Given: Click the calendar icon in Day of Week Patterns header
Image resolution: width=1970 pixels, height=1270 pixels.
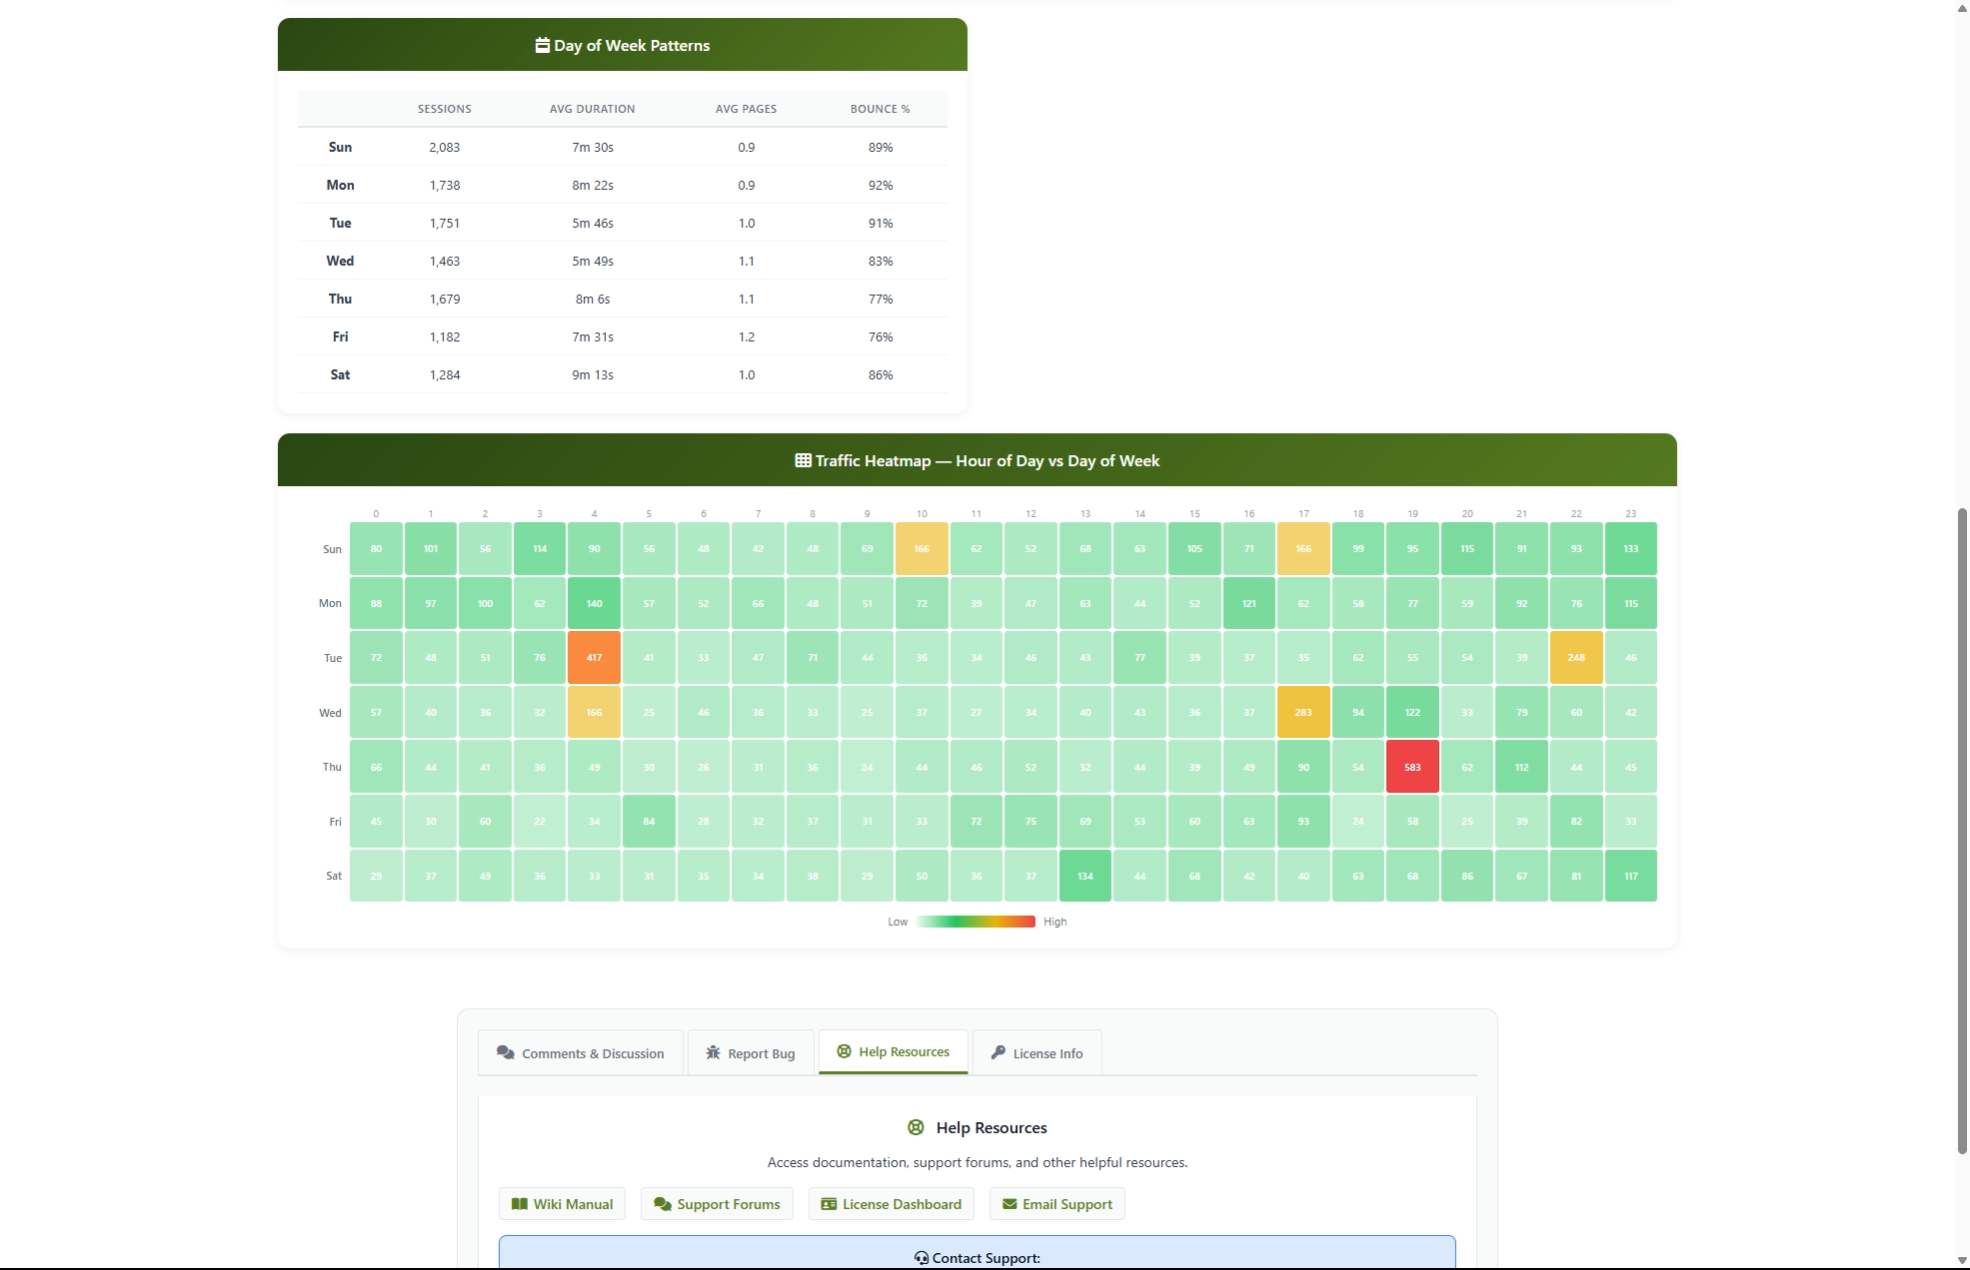Looking at the screenshot, I should point(542,44).
